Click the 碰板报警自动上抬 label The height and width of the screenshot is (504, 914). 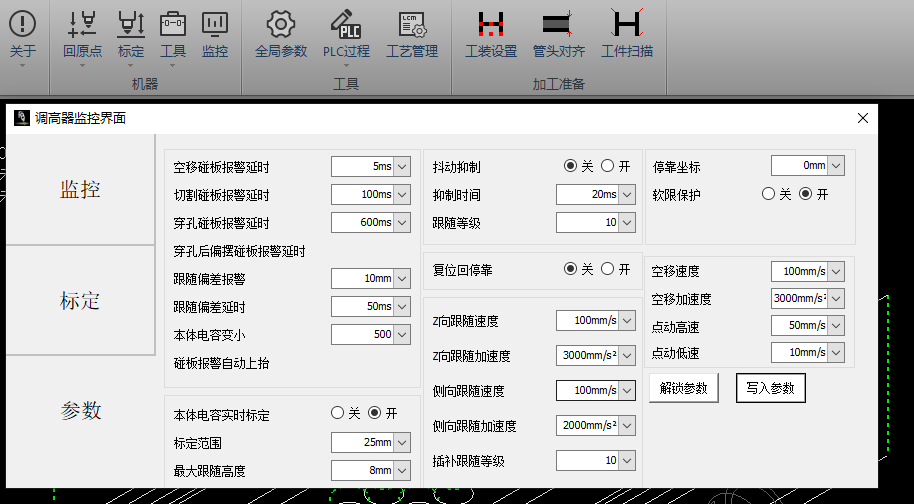click(222, 364)
